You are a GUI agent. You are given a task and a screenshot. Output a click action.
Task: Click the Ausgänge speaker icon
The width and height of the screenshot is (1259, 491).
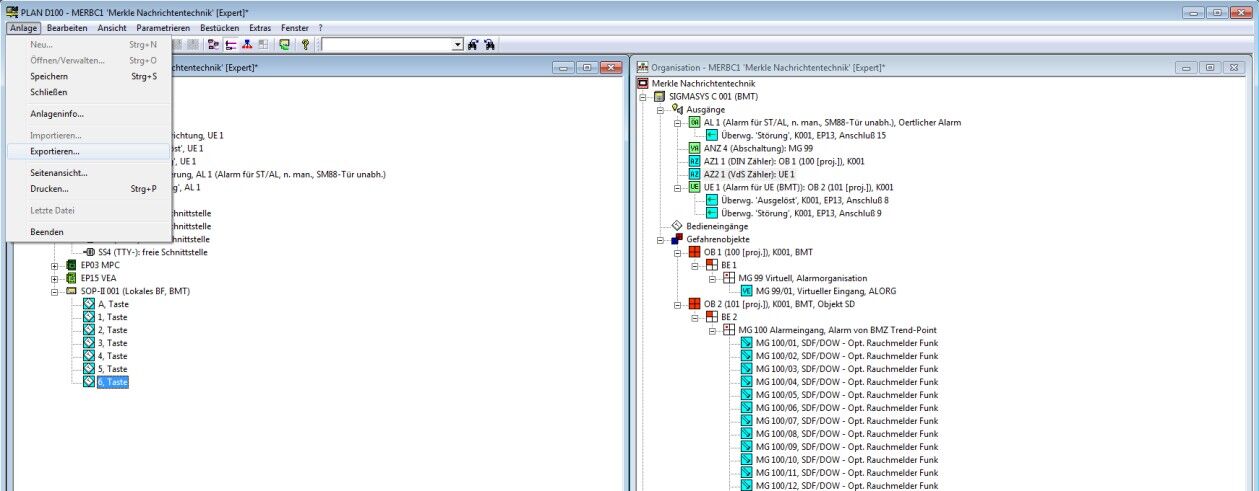pos(677,109)
